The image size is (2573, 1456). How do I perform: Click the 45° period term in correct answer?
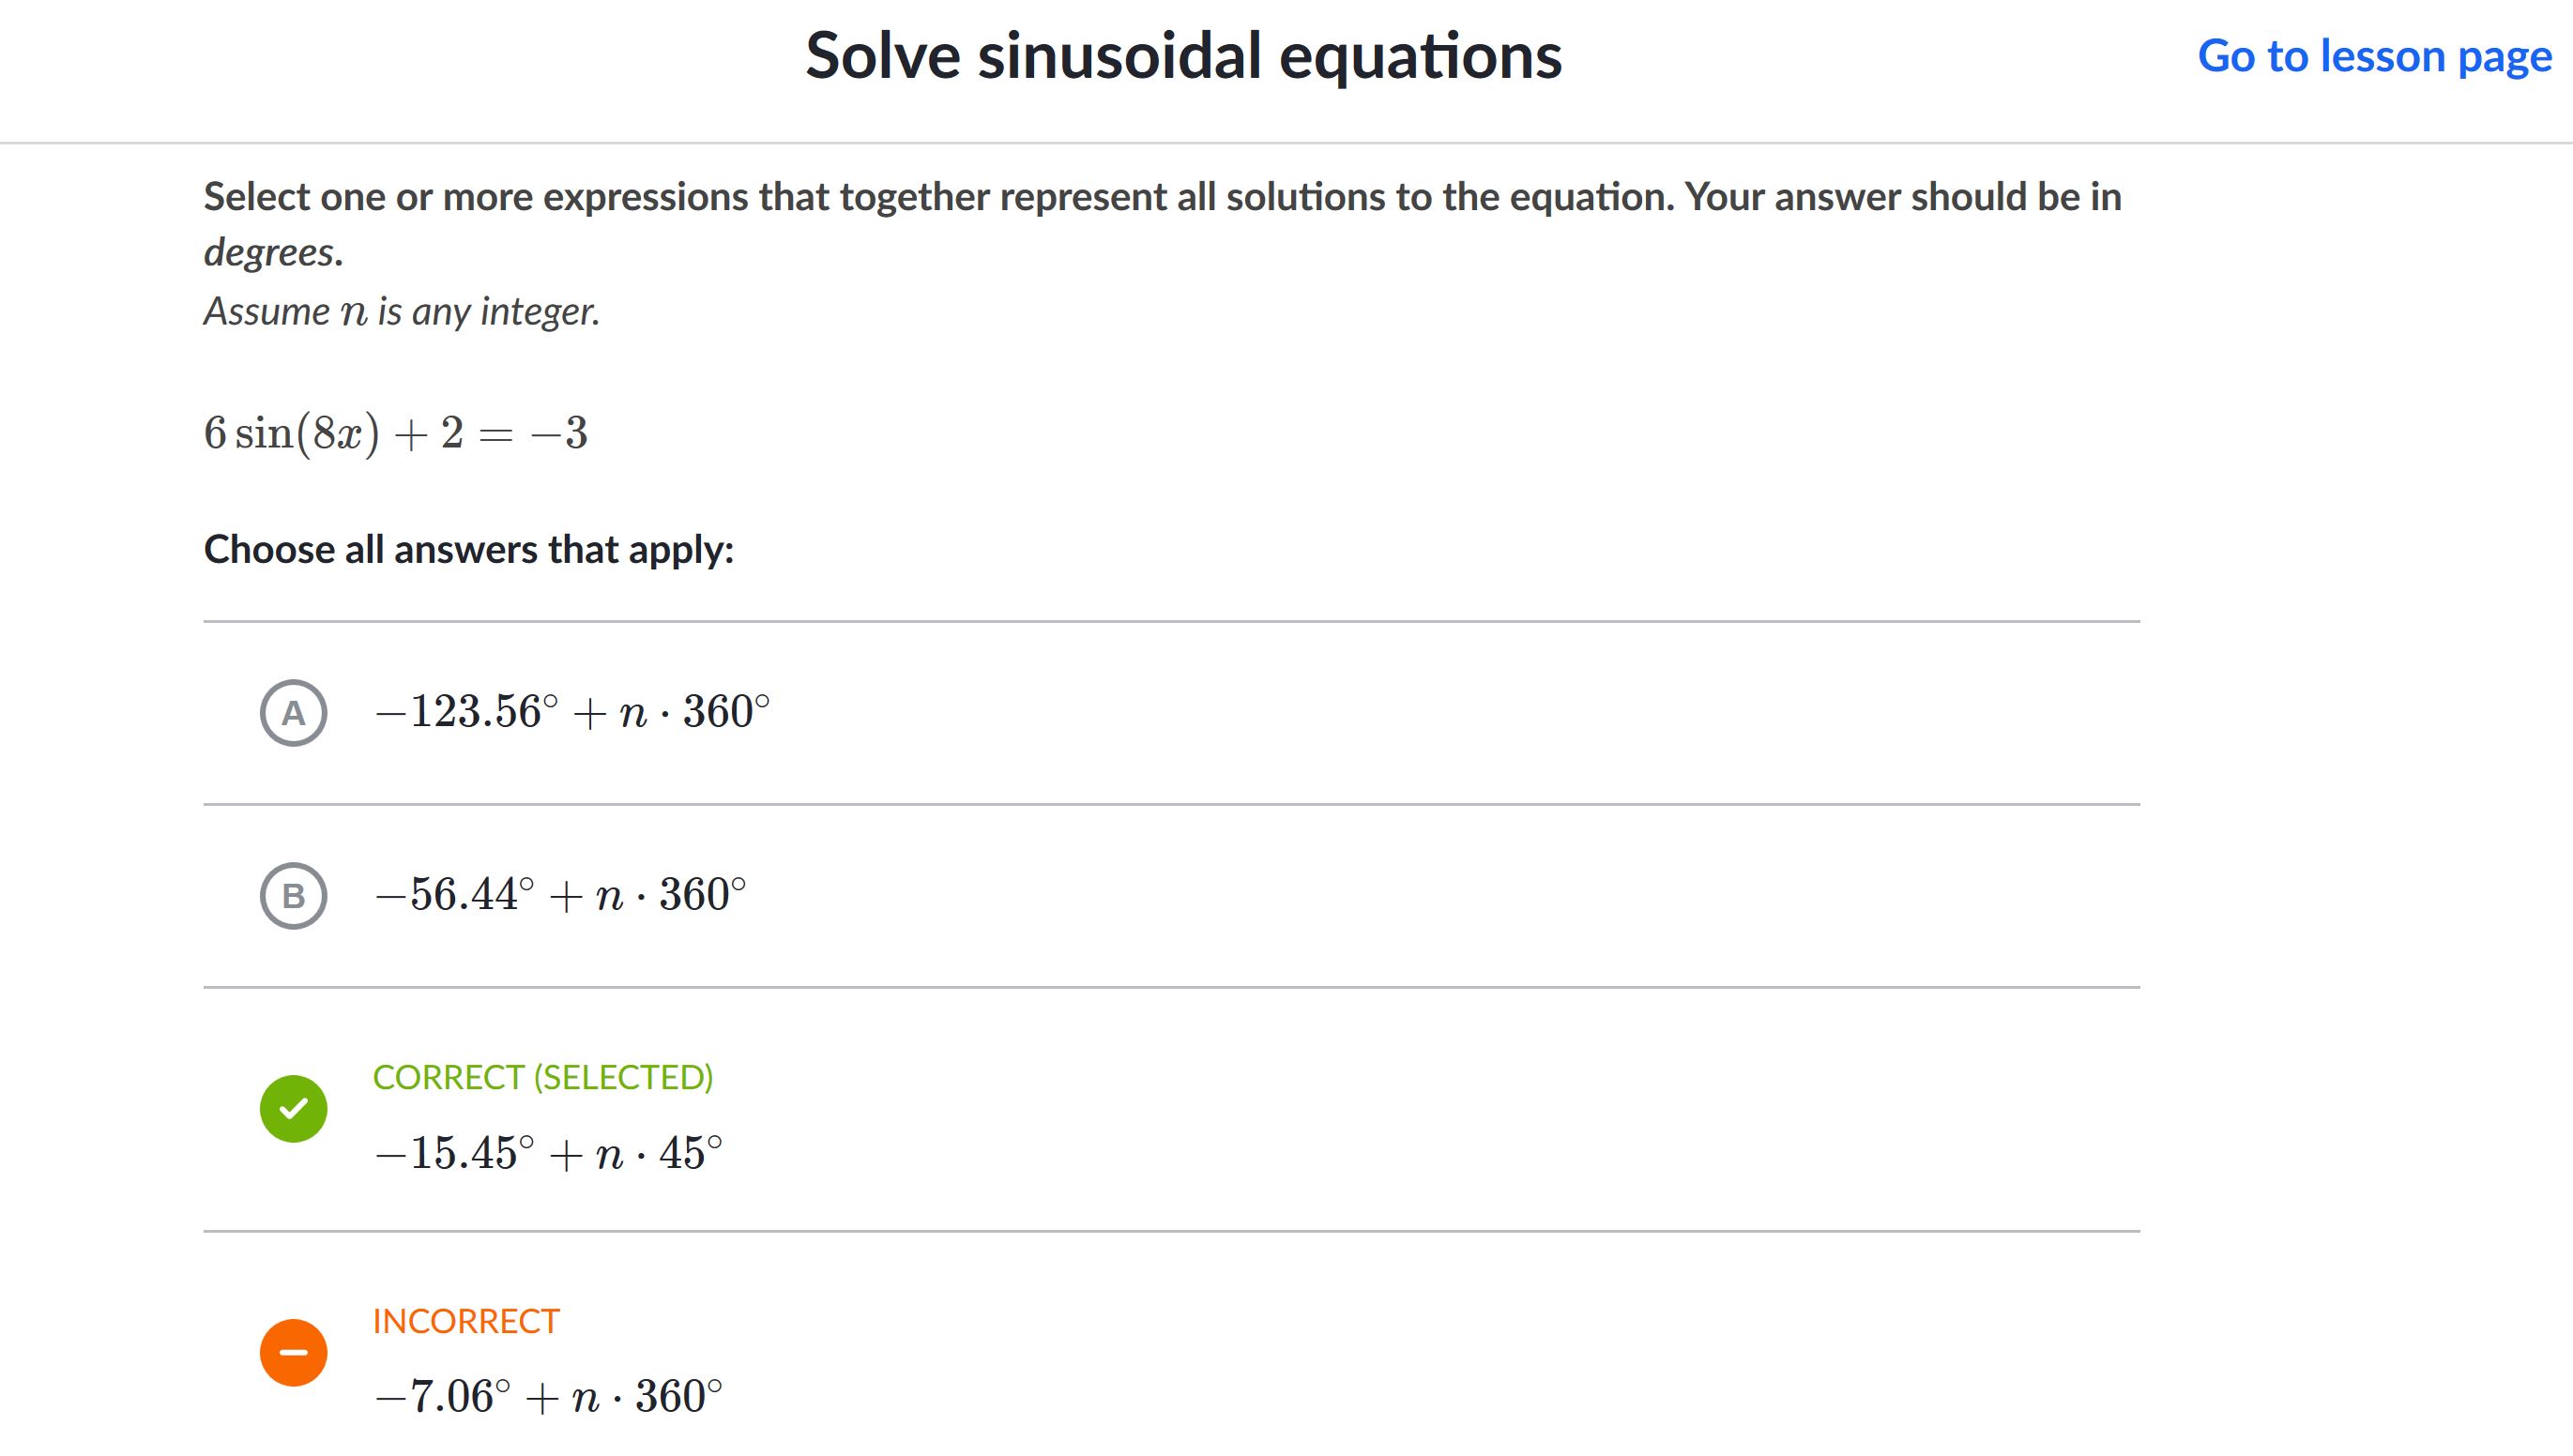coord(690,1153)
